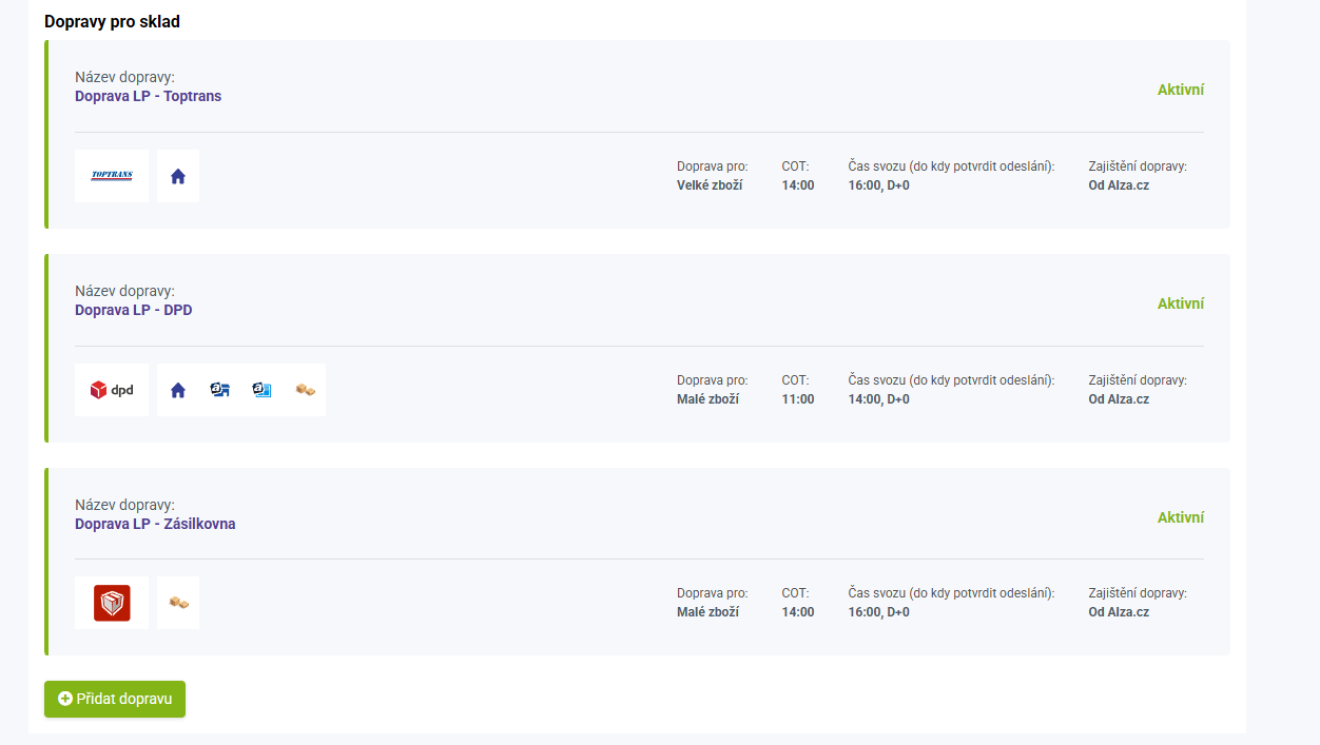Click the Dopravy pro sklad heading
Viewport: 1320px width, 745px height.
[112, 21]
